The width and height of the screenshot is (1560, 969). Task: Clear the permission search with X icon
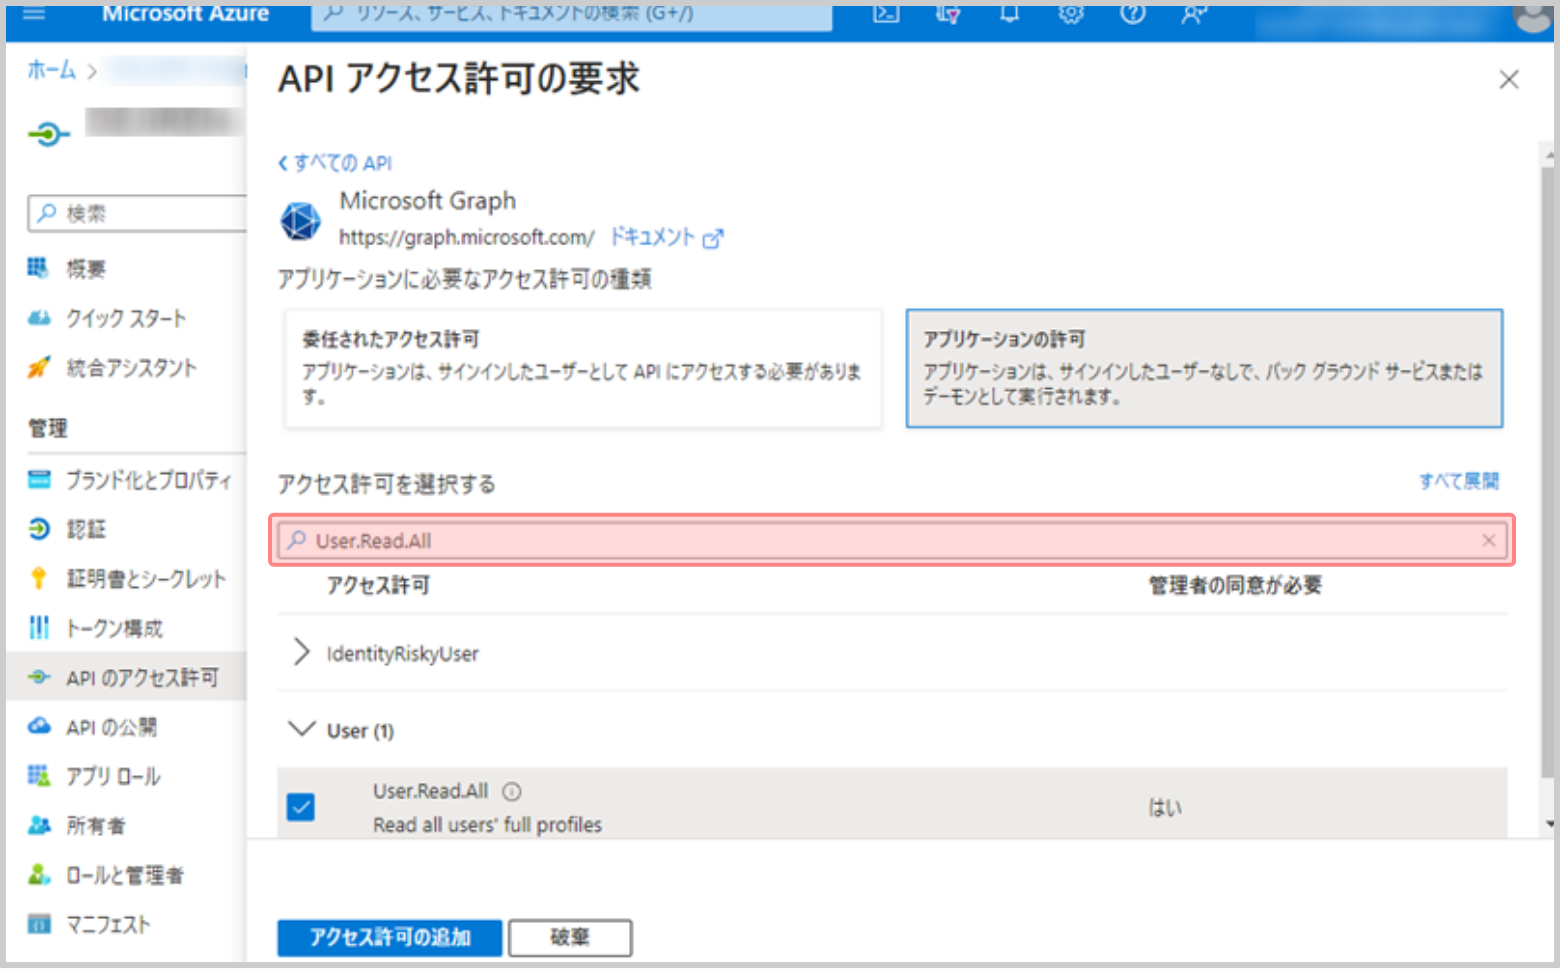click(1488, 541)
